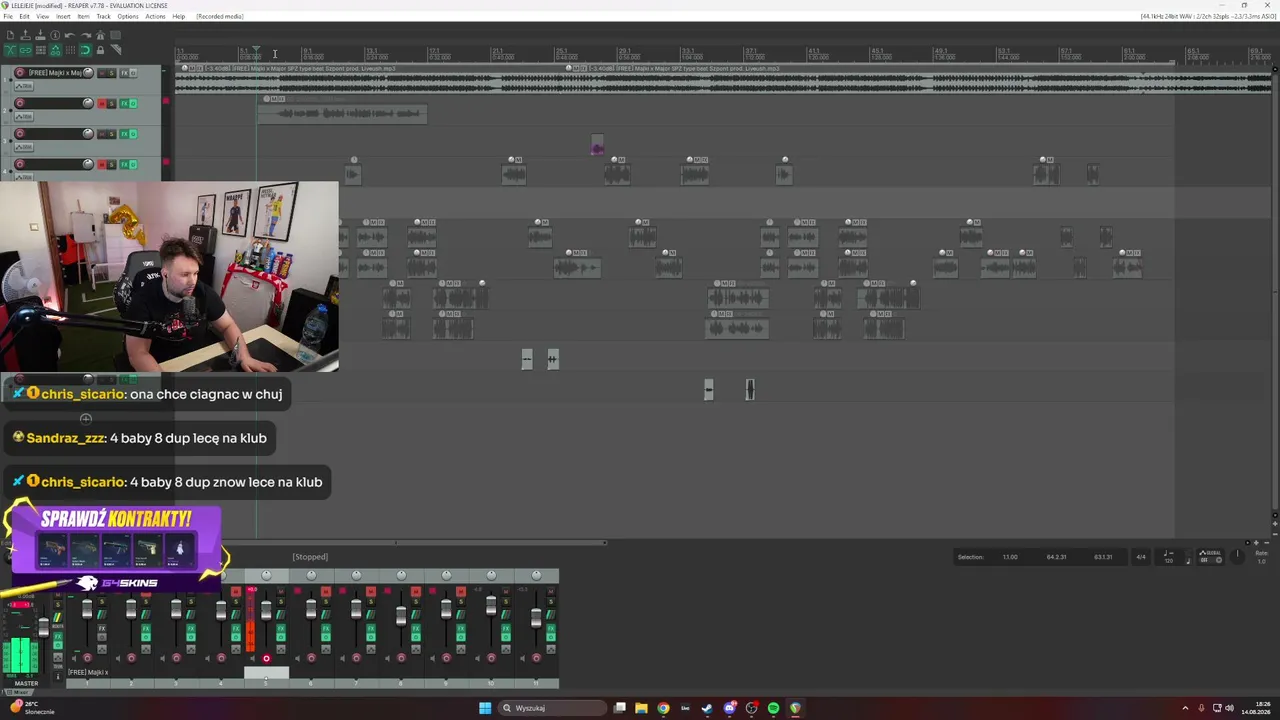Solo mixer track 10
The image size is (1280, 720).
(506, 600)
